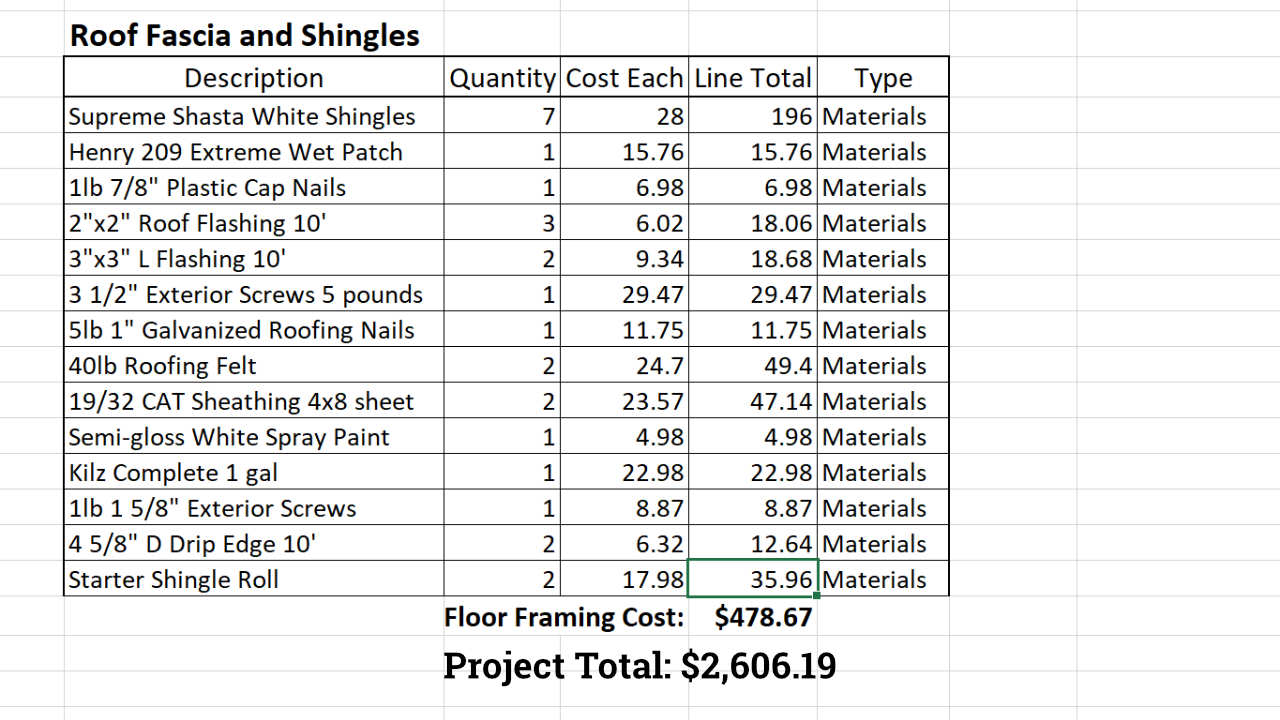Screen dimensions: 1280x720
Task: Click the Project Total $2,606.19 text
Action: [639, 665]
